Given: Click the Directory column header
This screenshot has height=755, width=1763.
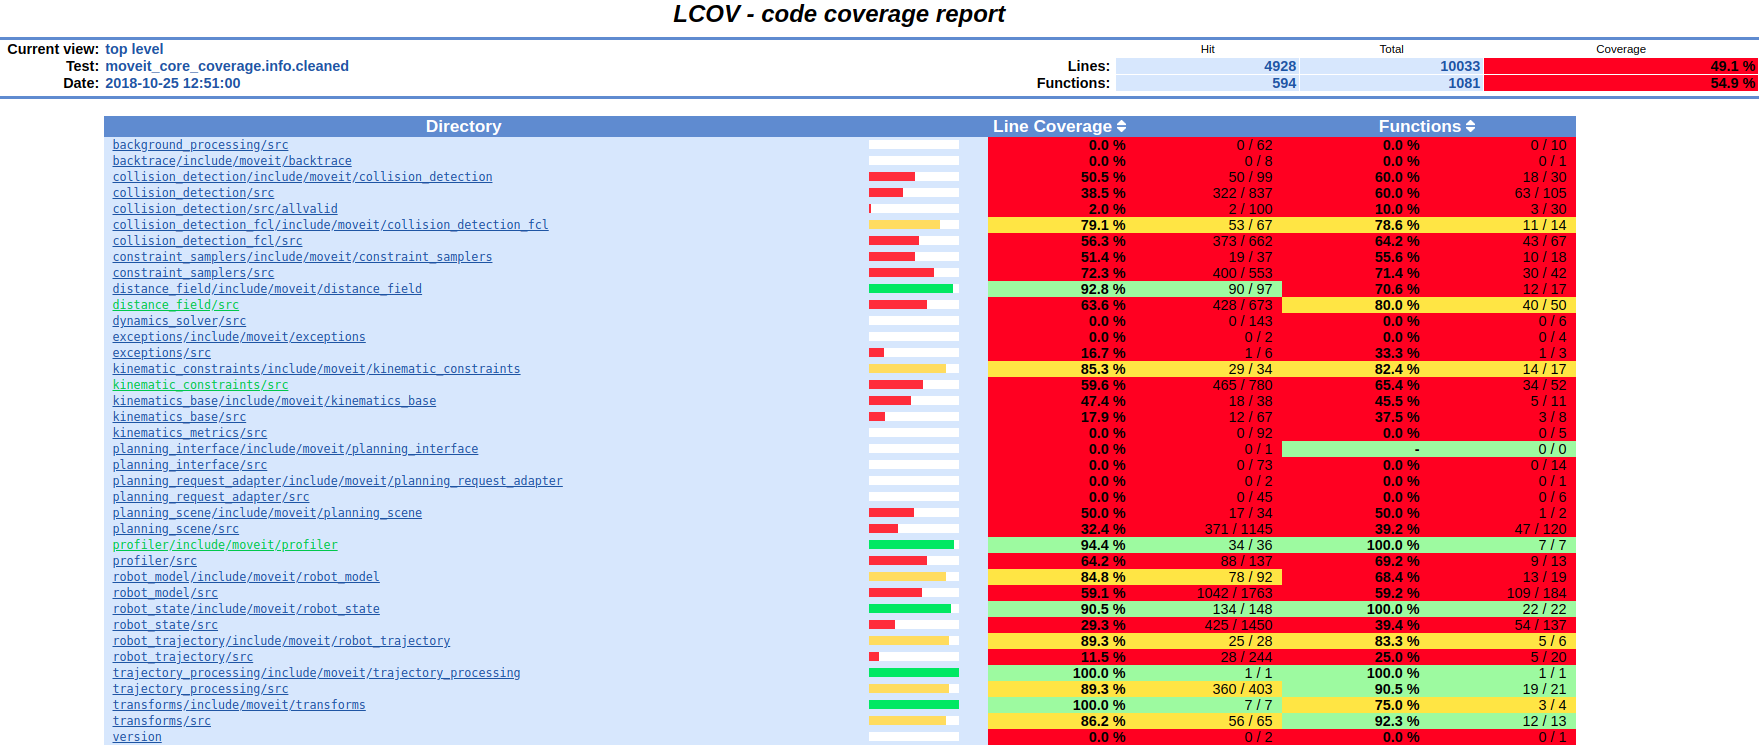Looking at the screenshot, I should pos(463,127).
